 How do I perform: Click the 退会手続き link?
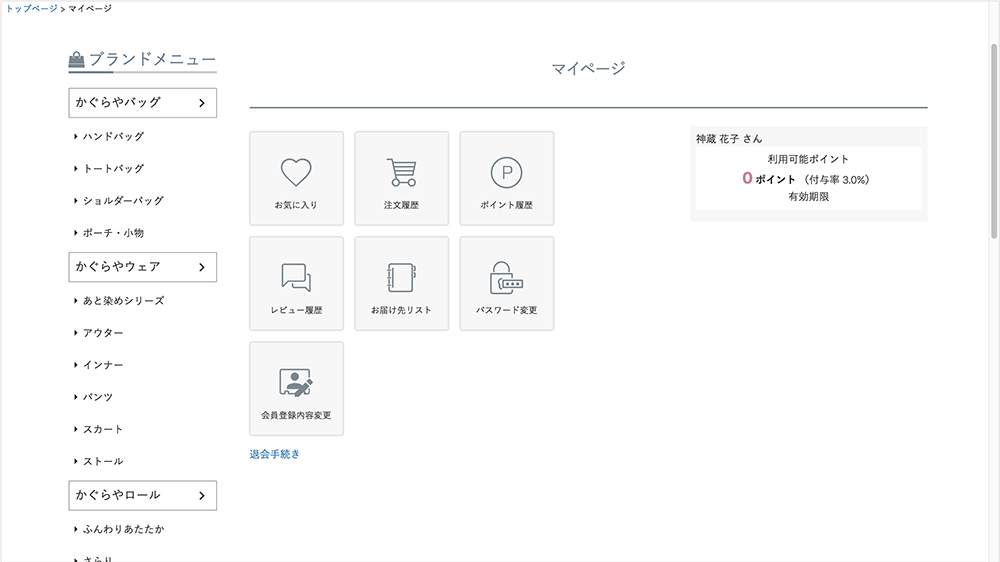[275, 454]
